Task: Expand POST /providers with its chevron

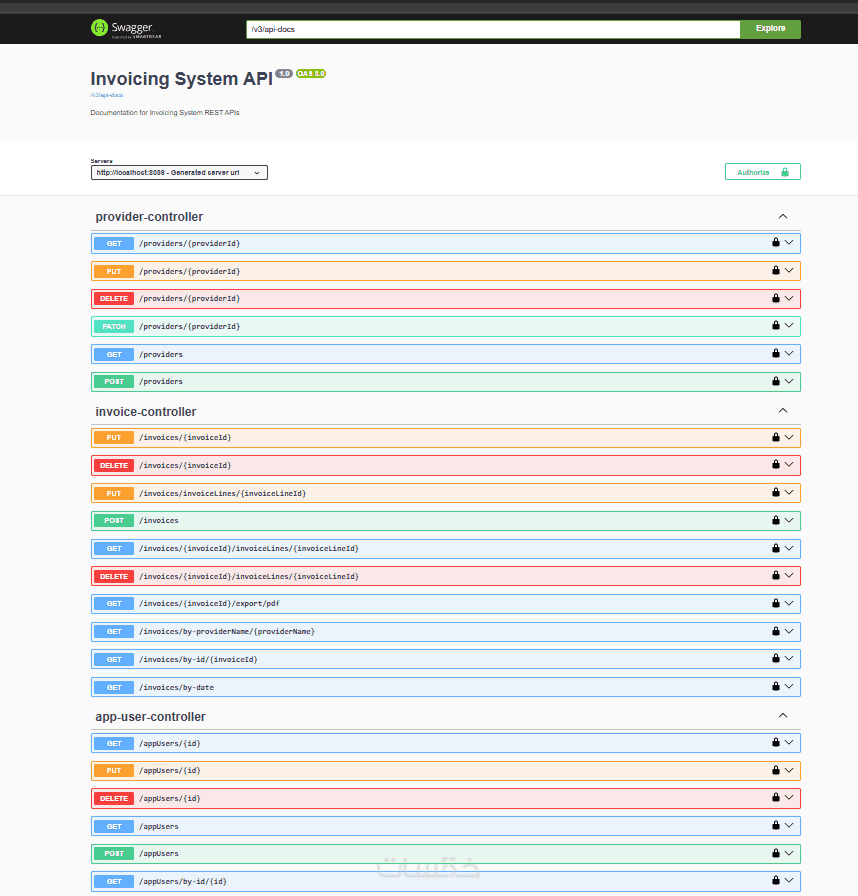Action: point(789,381)
